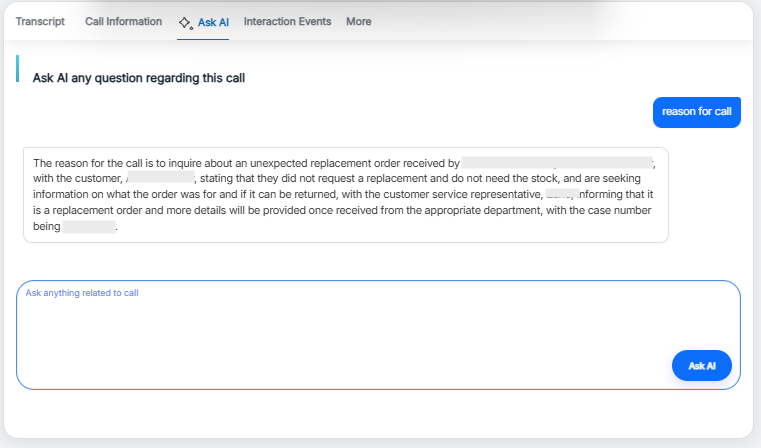
Task: Switch to the Call Information tab
Action: point(123,21)
